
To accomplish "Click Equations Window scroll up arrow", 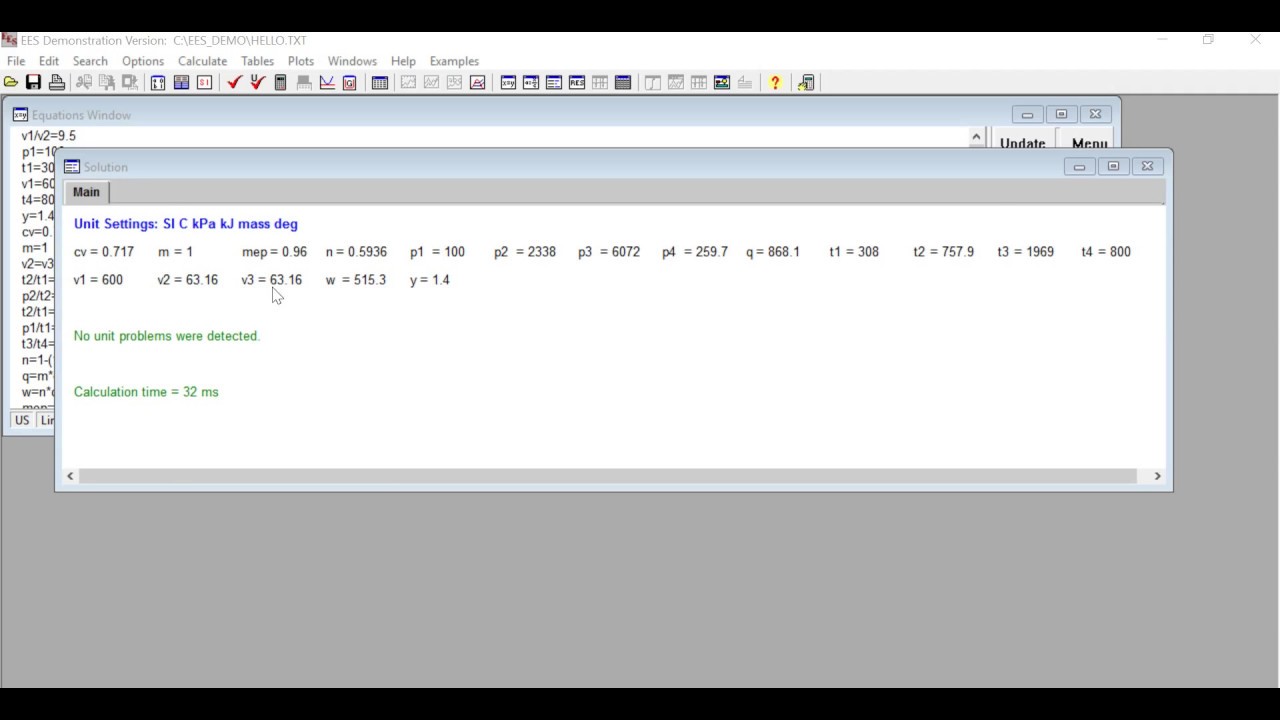I will coord(976,136).
